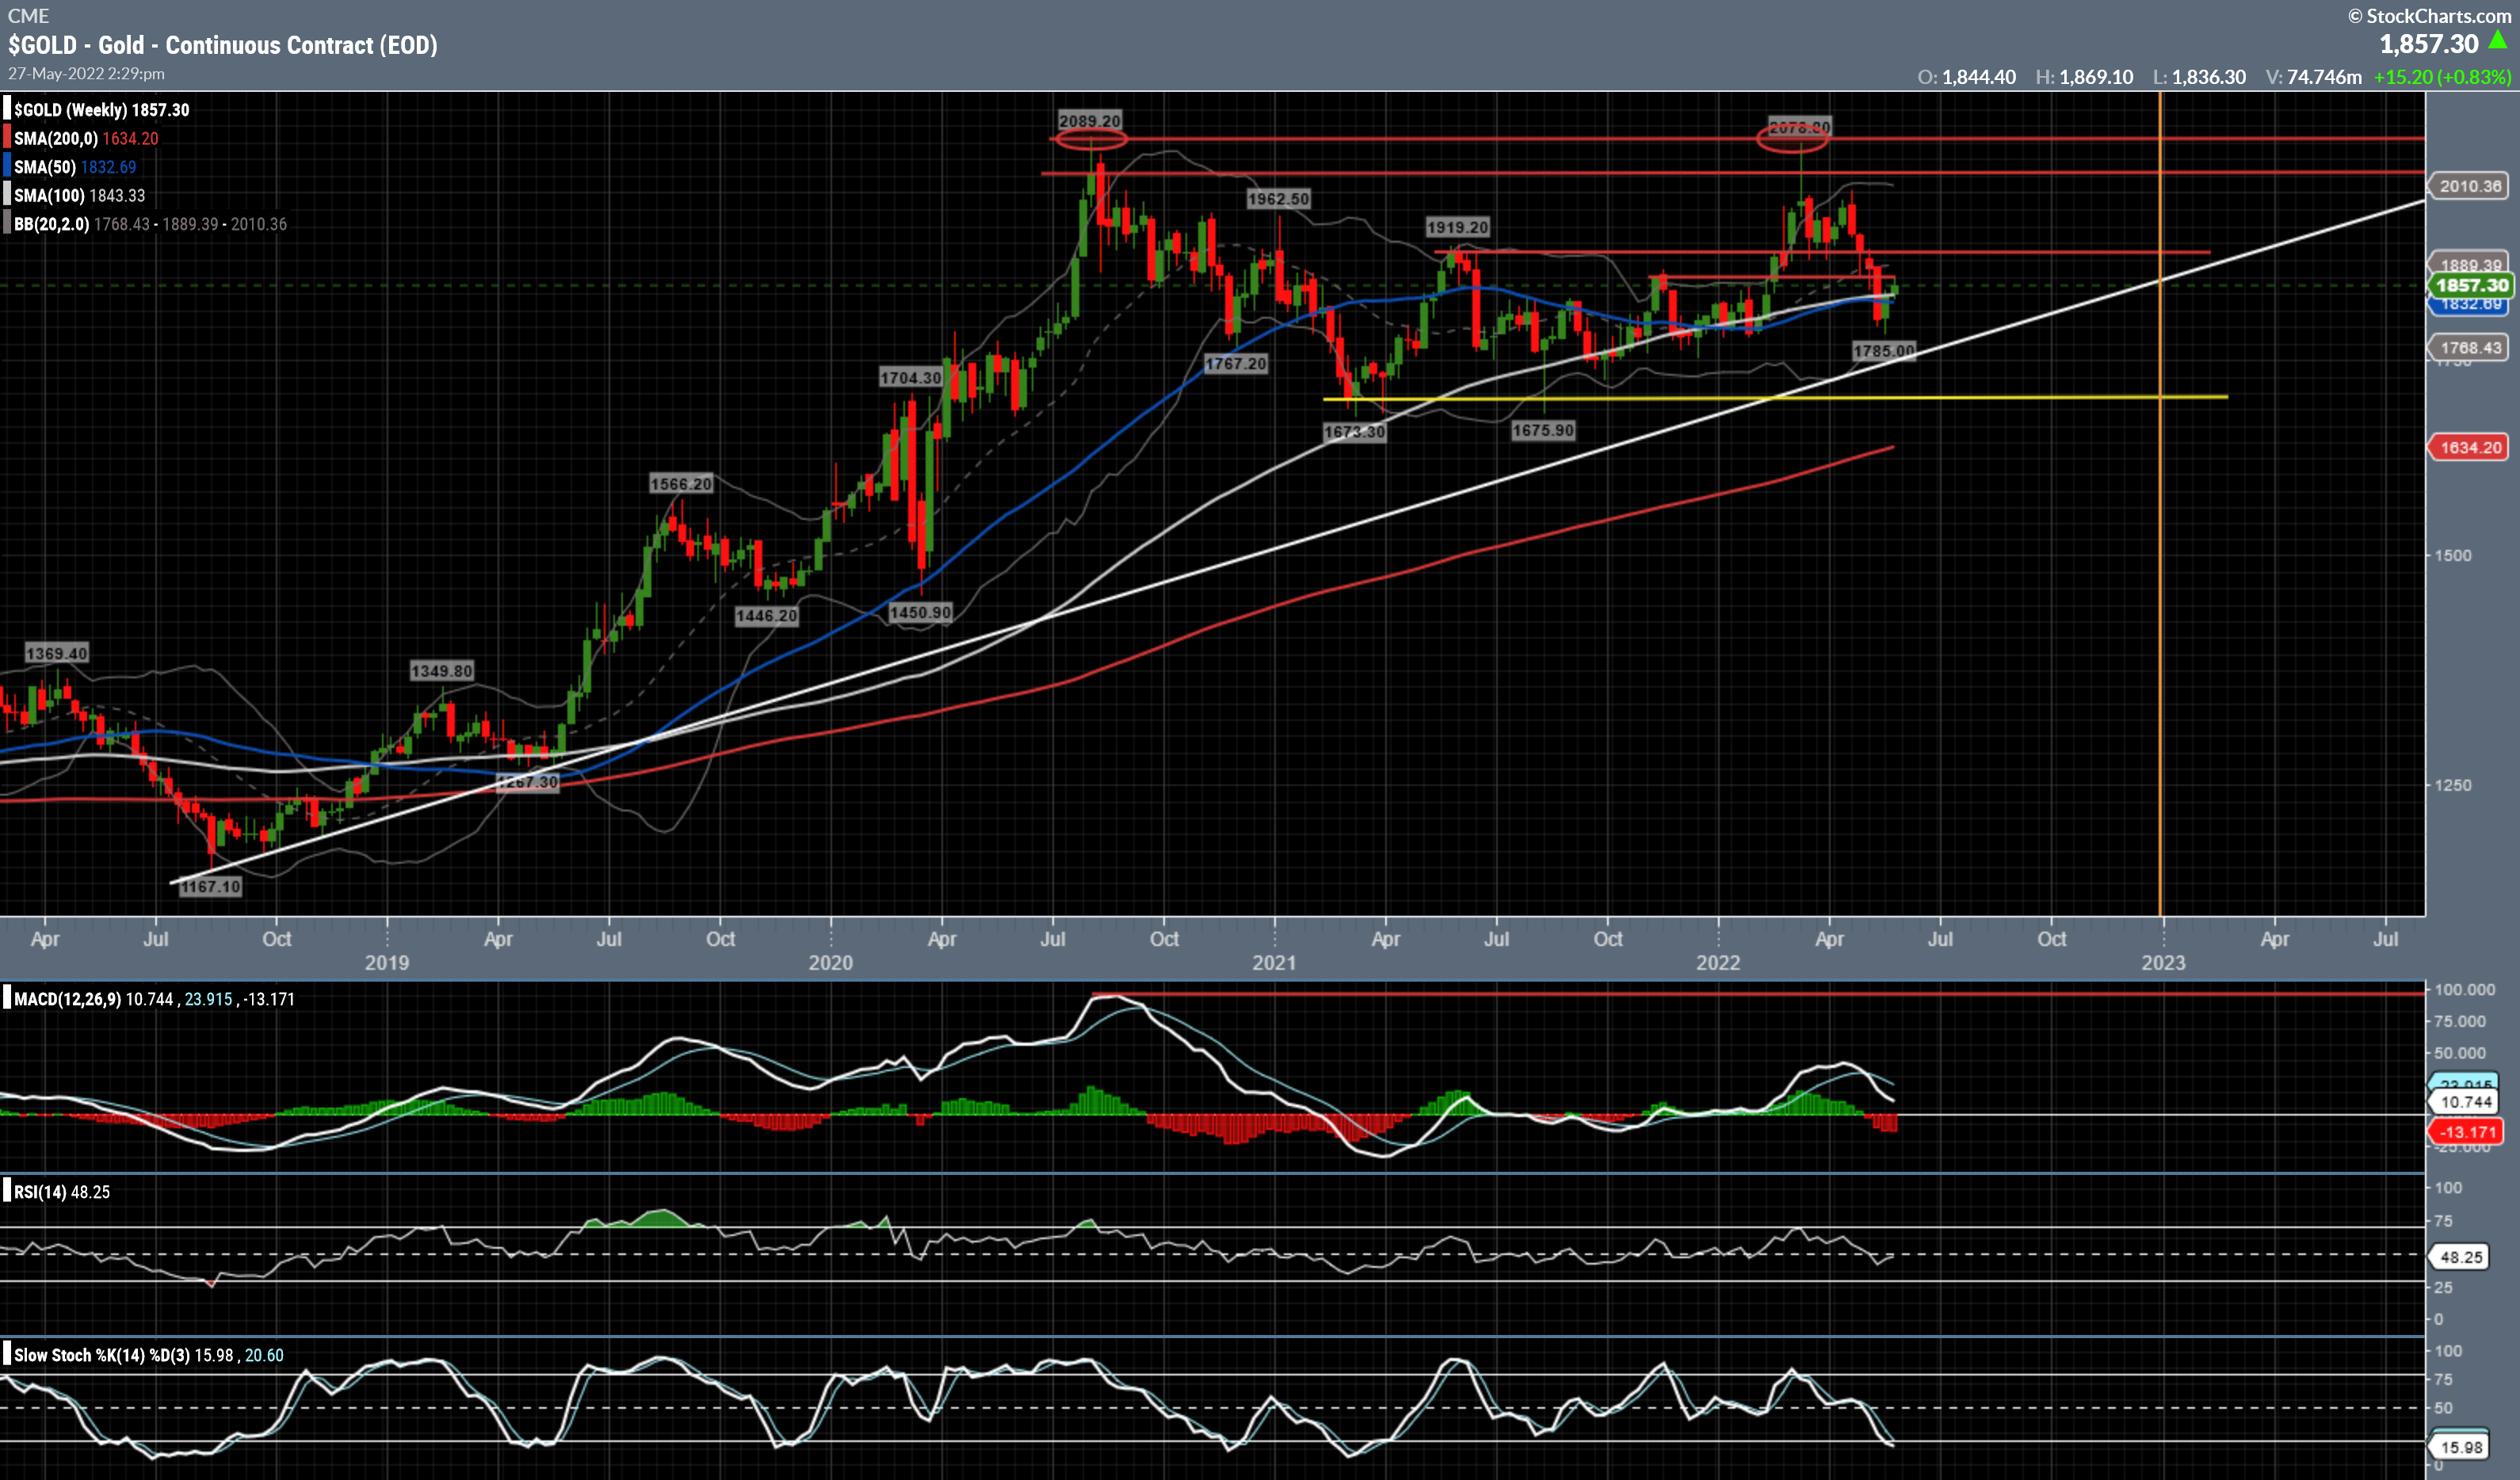Image resolution: width=2520 pixels, height=1480 pixels.
Task: Click the 48.25 RSI value tag
Action: click(2461, 1257)
